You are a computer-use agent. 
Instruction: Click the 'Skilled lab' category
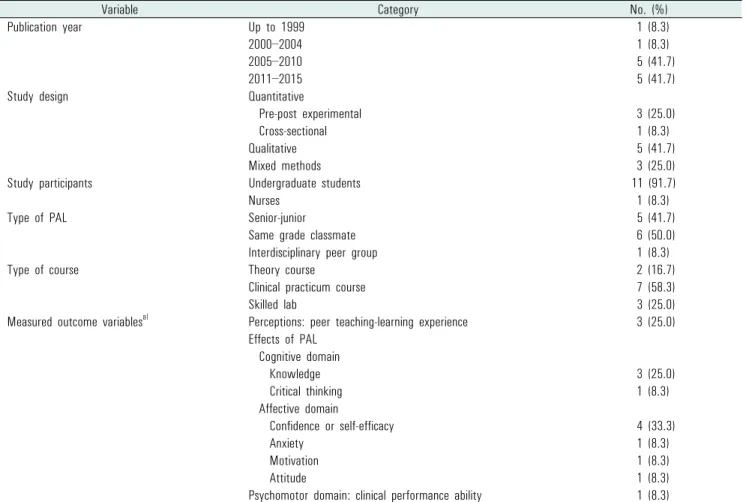[272, 305]
